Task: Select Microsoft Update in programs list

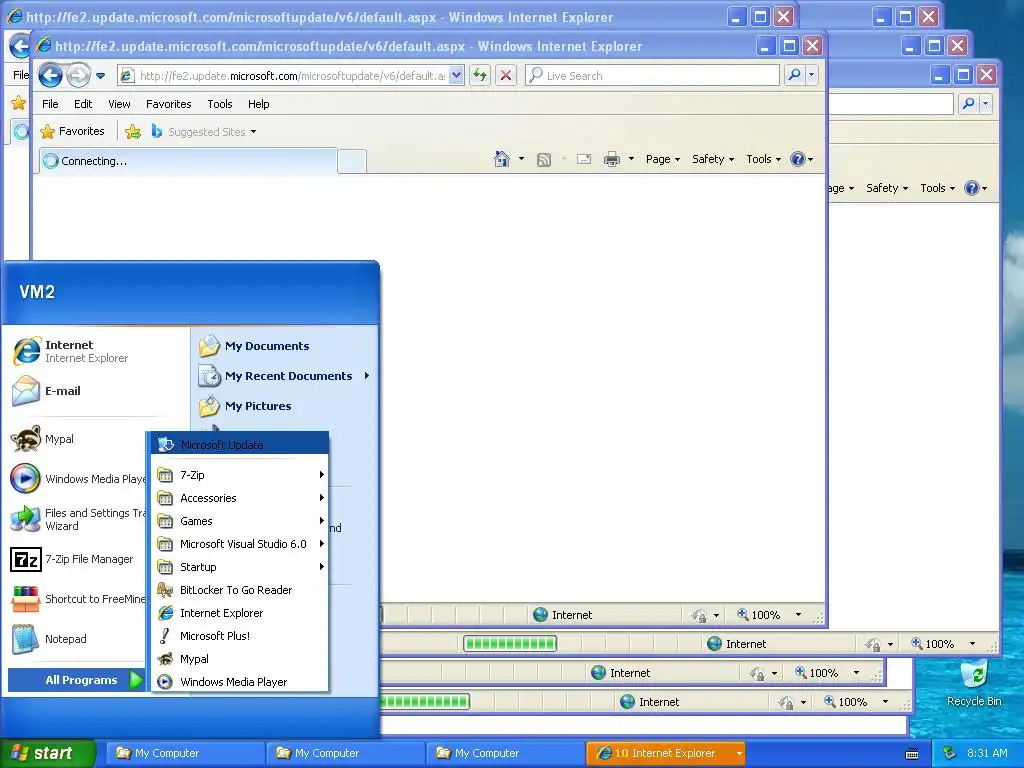Action: point(240,445)
